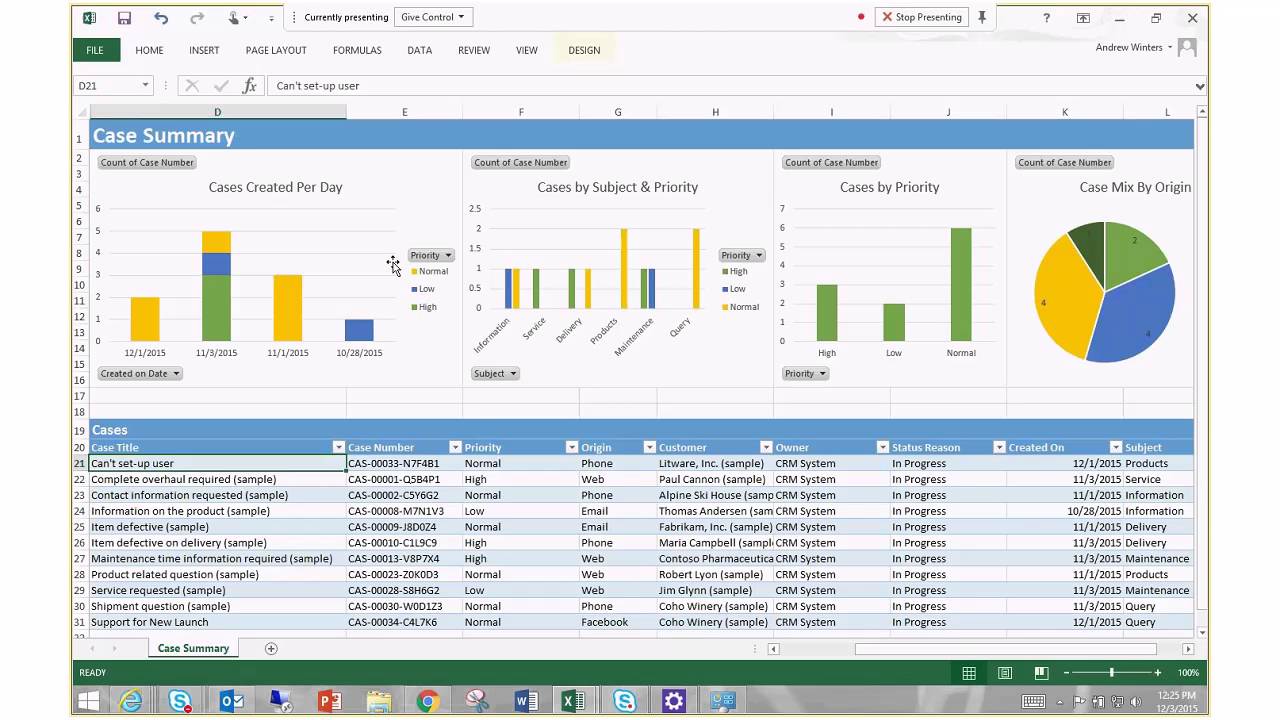
Task: Open Internet Explorer from taskbar
Action: coord(131,701)
